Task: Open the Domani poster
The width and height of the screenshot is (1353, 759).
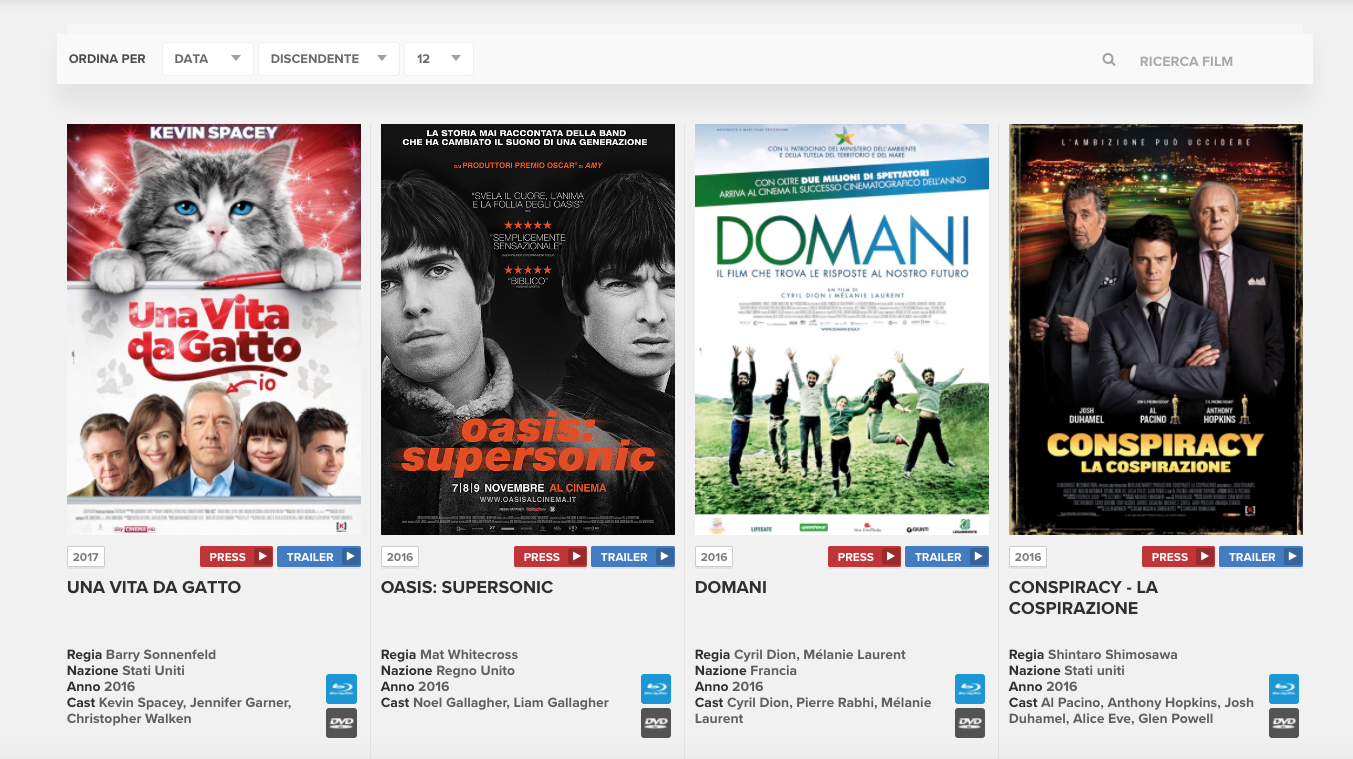Action: click(842, 330)
